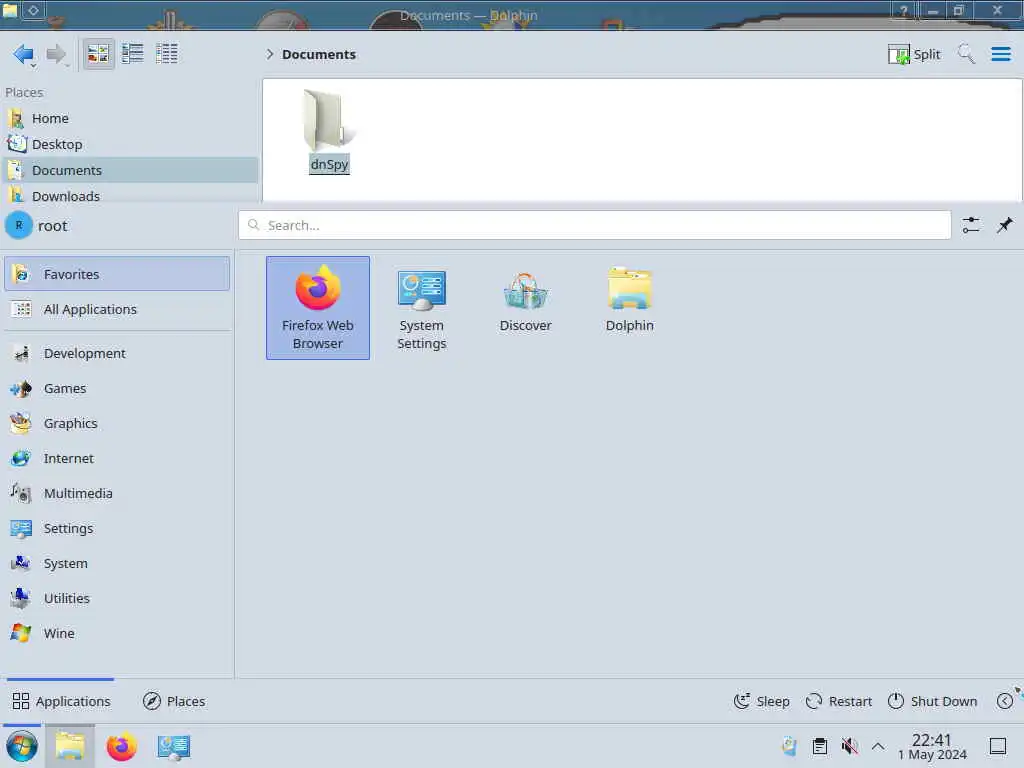This screenshot has height=768, width=1024.
Task: Click the muted volume tray icon
Action: 849,746
